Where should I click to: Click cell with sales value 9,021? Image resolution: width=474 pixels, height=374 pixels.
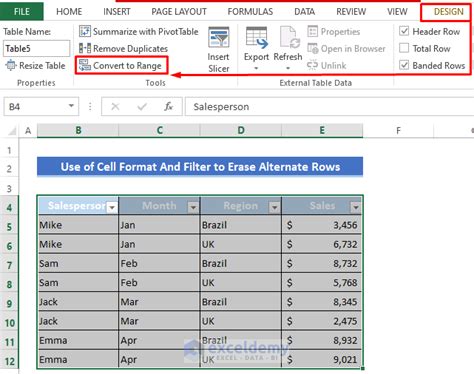(x=322, y=359)
